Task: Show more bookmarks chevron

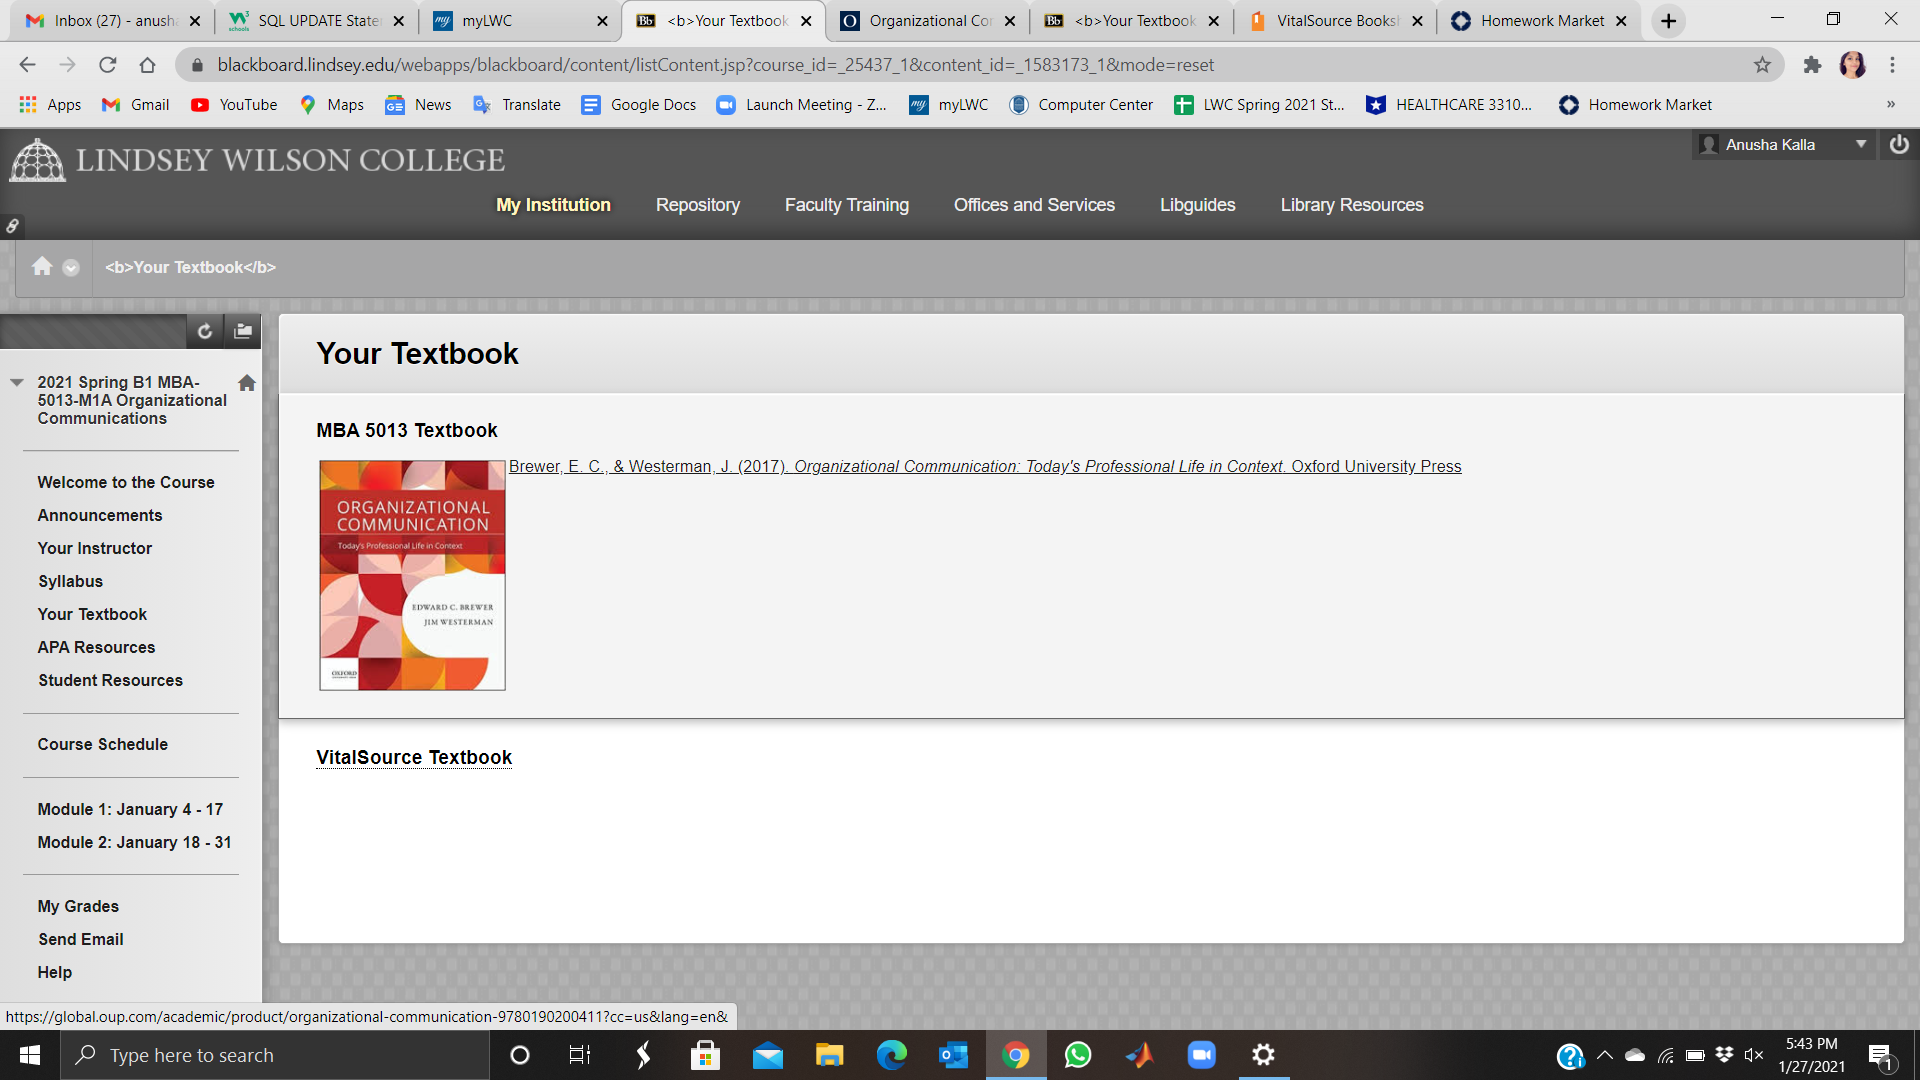Action: pos(1891,105)
